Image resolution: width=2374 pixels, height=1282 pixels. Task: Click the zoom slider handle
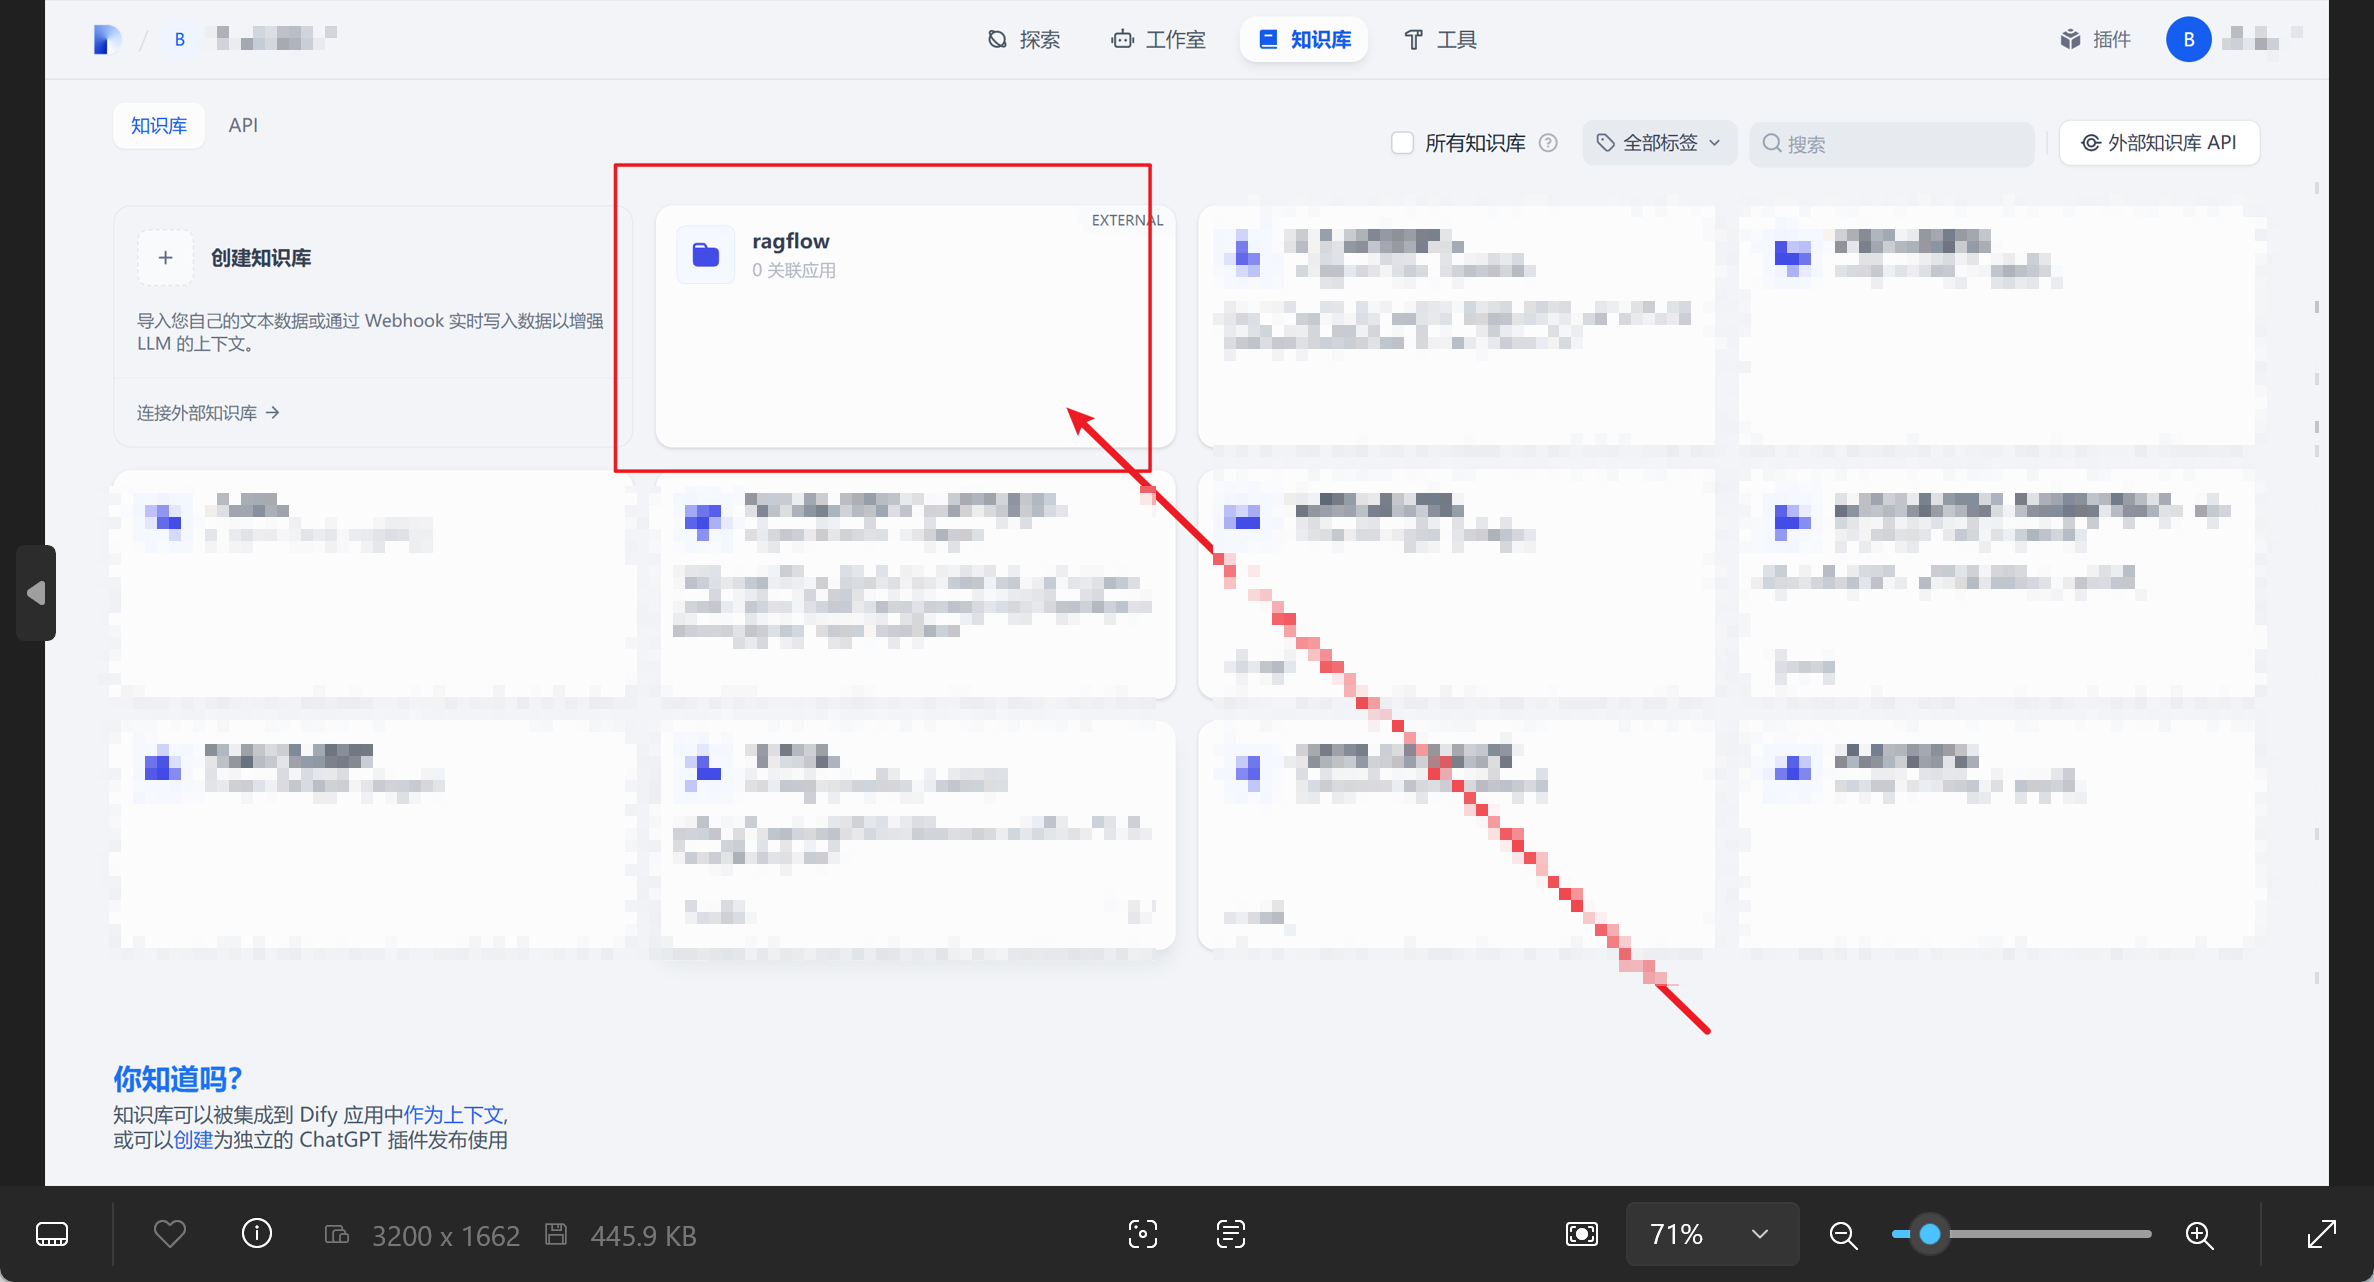[1929, 1234]
